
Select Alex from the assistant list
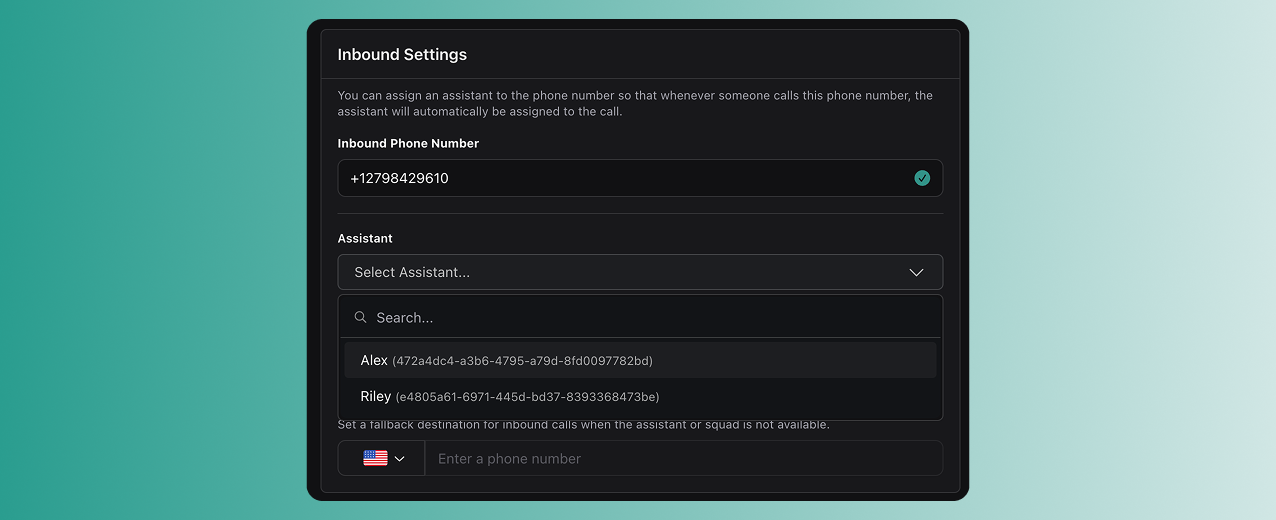point(374,360)
